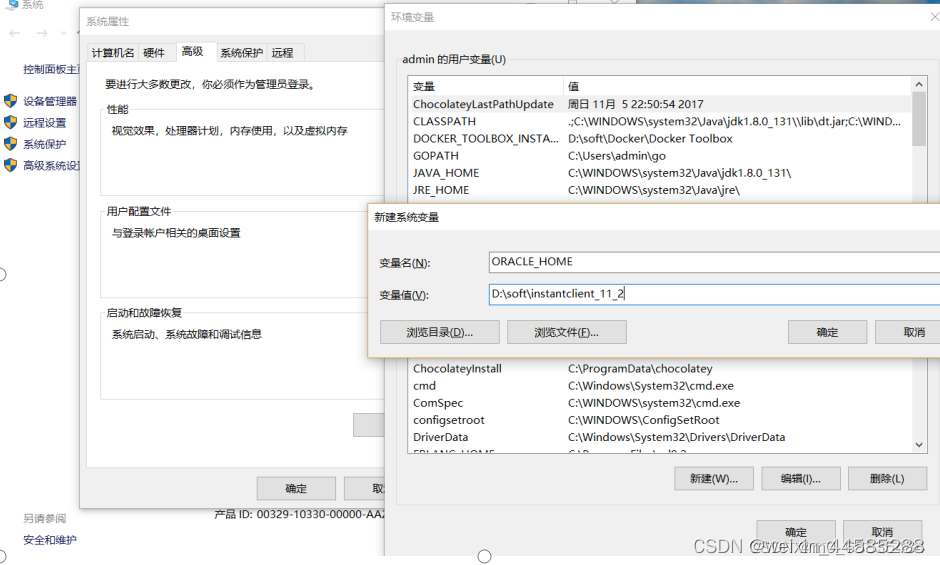Open the 系统保护 sidebar link
The width and height of the screenshot is (940, 565).
(x=44, y=145)
